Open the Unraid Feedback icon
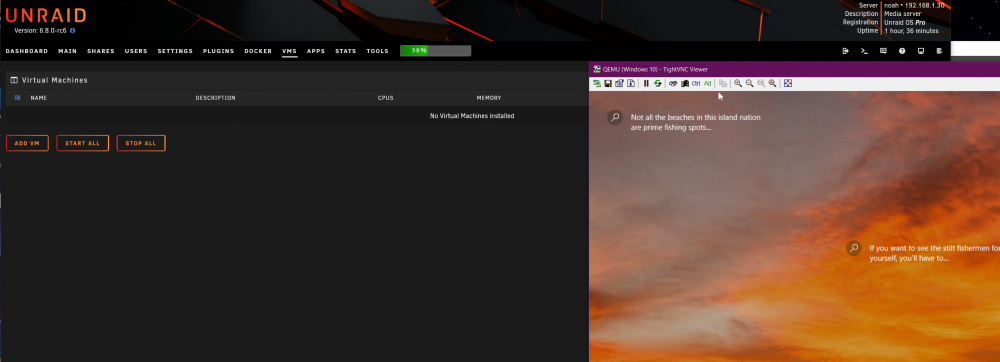This screenshot has width=1000, height=362. (x=883, y=51)
